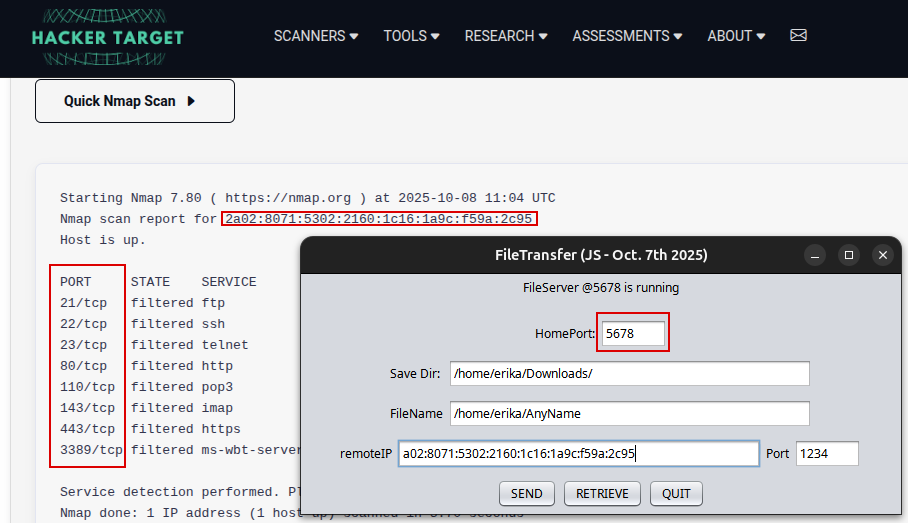This screenshot has height=523, width=908.
Task: Minimize the FileTransfer window
Action: pos(816,255)
